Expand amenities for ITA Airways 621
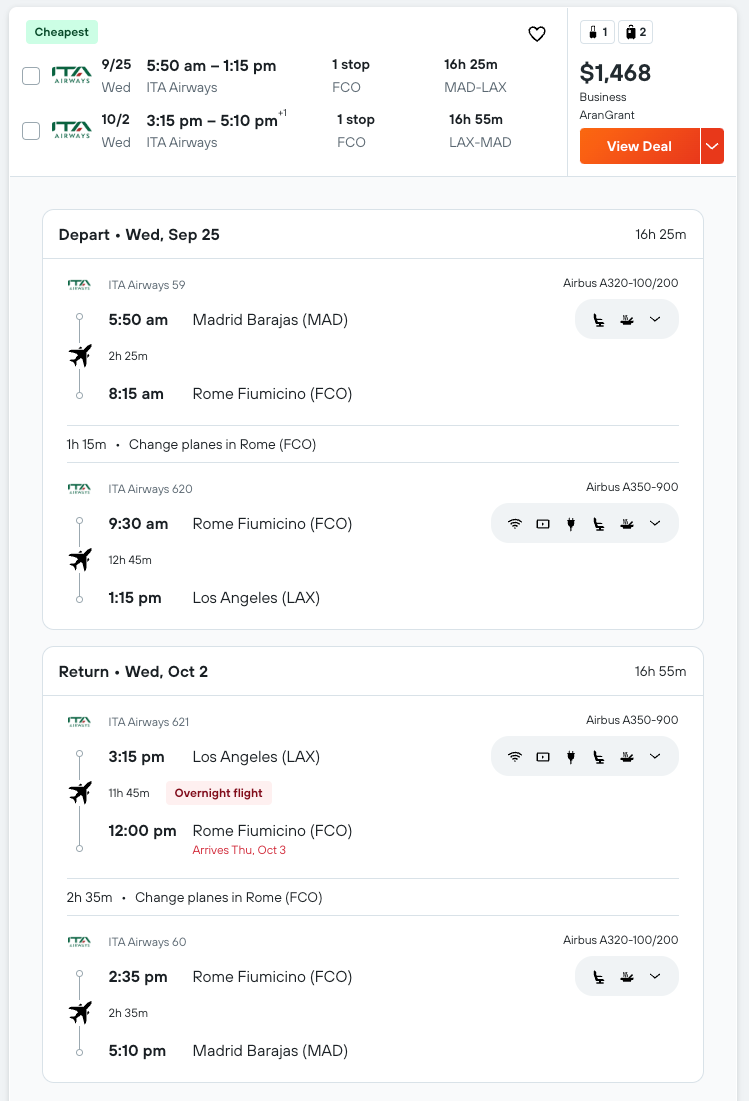Viewport: 749px width, 1101px height. click(655, 756)
